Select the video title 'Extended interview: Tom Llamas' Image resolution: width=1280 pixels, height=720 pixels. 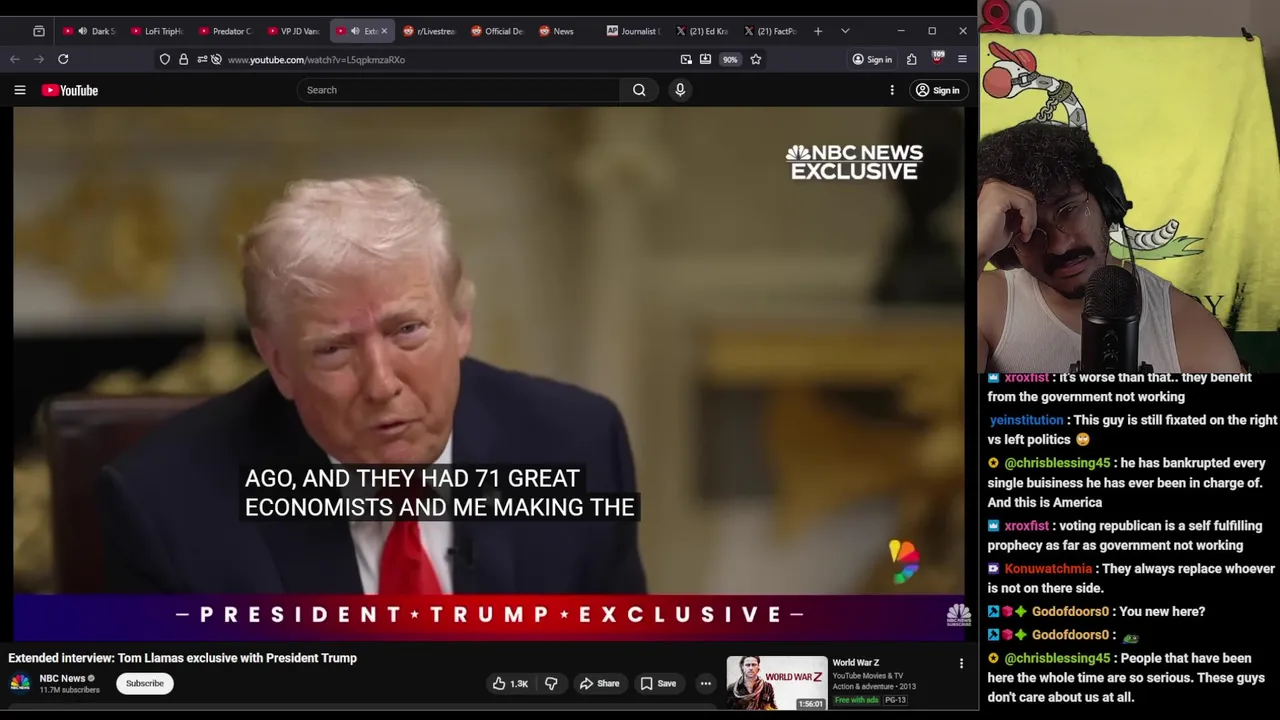(x=182, y=658)
